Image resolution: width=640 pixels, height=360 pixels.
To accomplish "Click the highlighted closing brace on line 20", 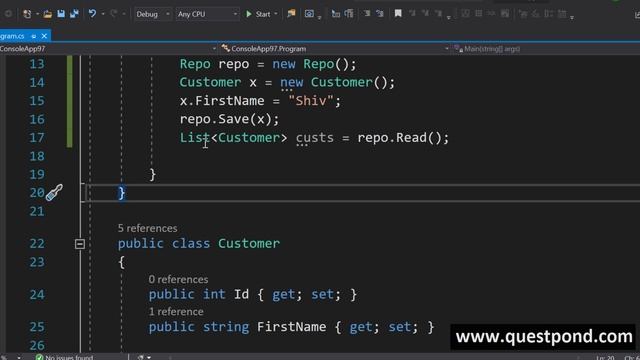I will click(x=121, y=193).
